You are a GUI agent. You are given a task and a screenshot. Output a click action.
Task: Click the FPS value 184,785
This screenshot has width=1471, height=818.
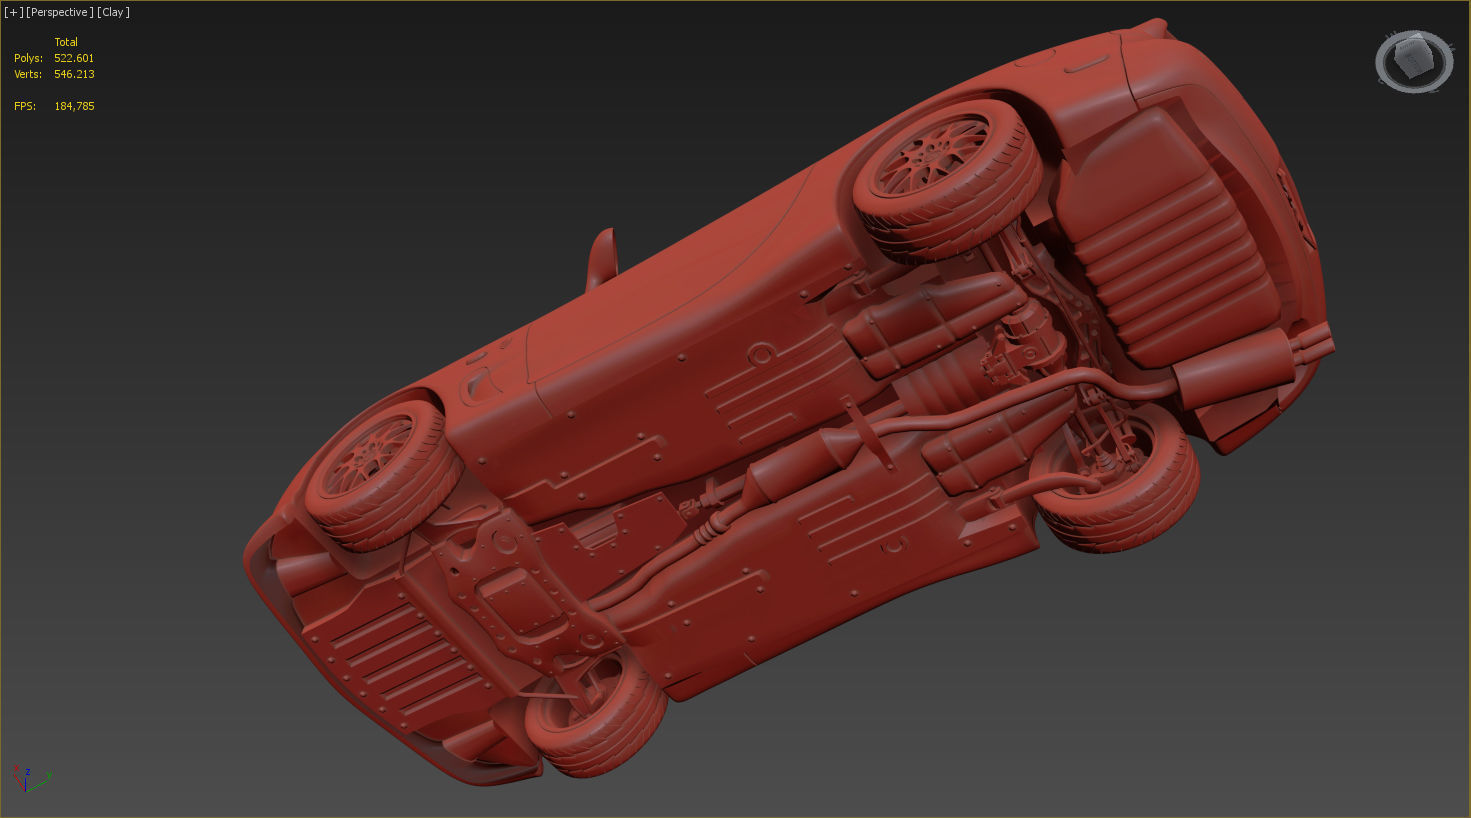[74, 106]
